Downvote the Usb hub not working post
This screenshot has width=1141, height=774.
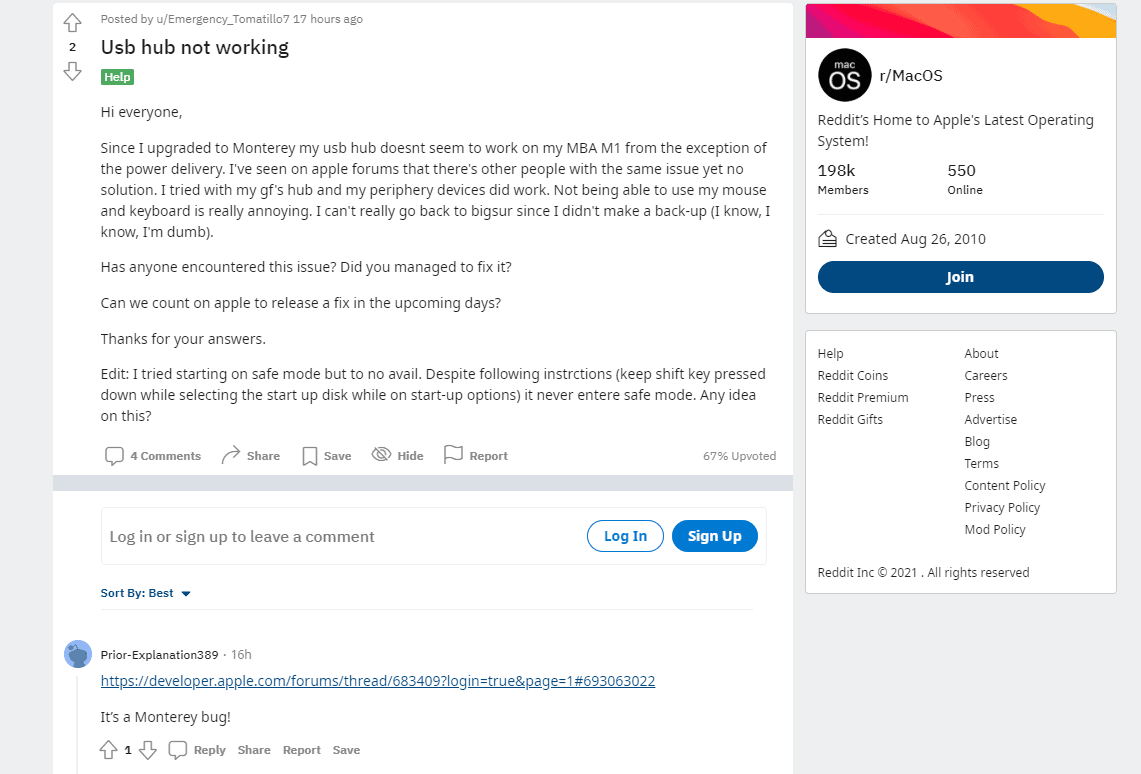point(72,71)
